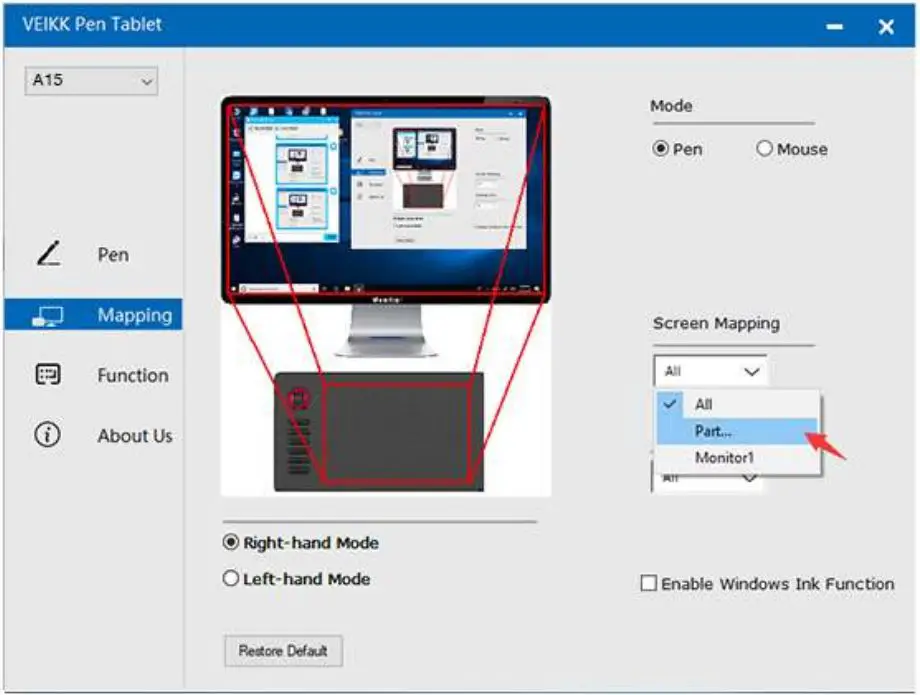Switch to the Function tab
Viewport: 920px width, 695px height.
(133, 375)
